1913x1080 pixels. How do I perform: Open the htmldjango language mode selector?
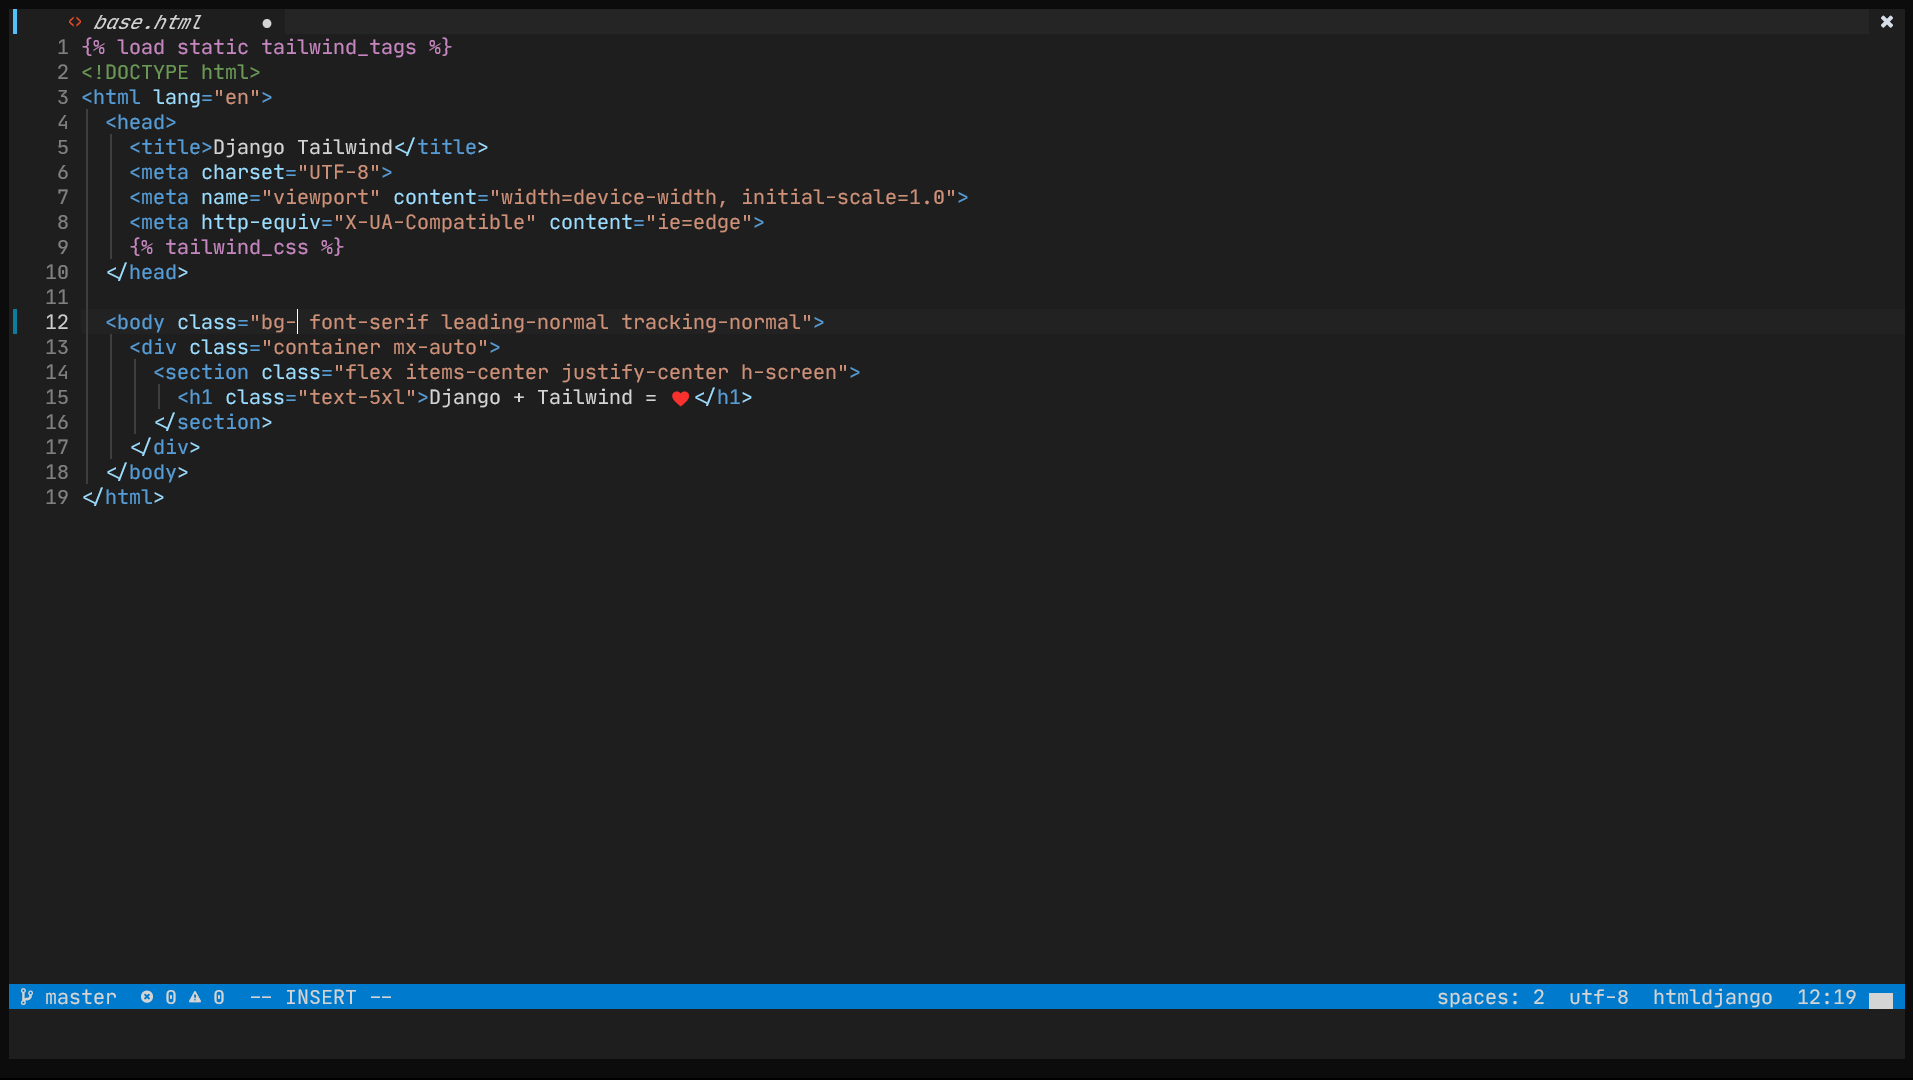pyautogui.click(x=1712, y=996)
